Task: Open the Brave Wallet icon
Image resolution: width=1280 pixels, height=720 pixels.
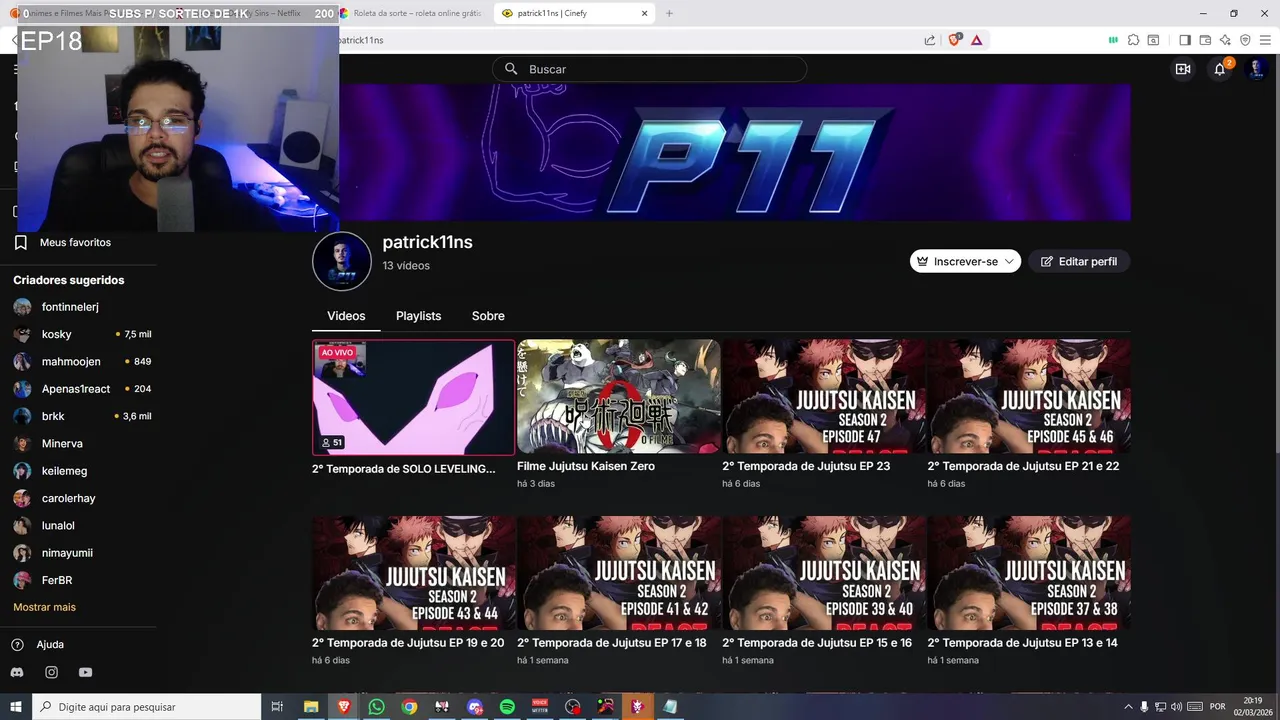Action: (x=1205, y=40)
